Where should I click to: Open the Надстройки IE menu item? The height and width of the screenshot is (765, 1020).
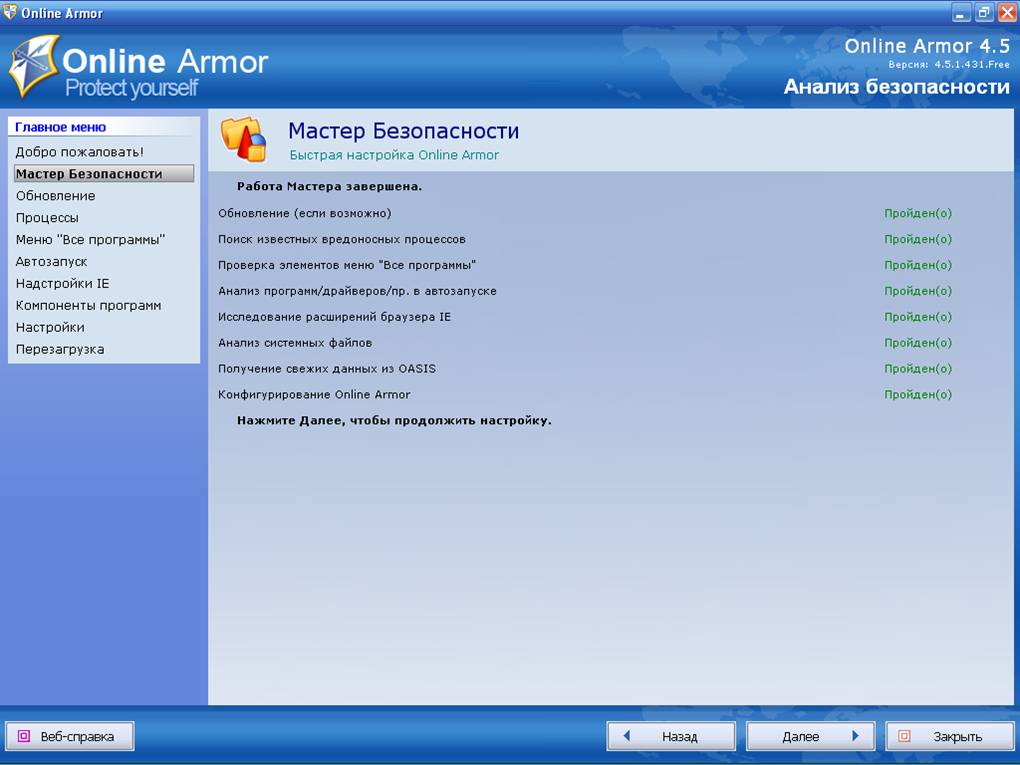62,284
